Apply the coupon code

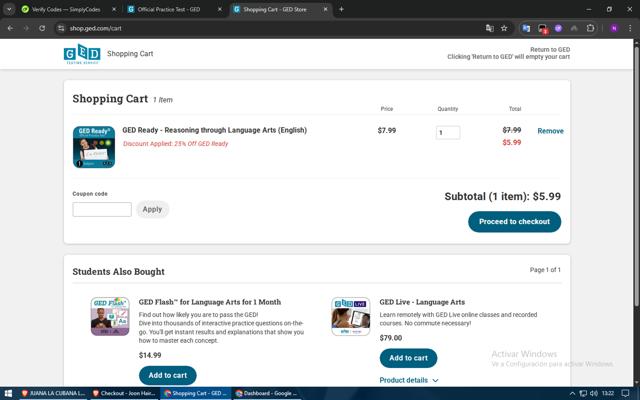152,209
